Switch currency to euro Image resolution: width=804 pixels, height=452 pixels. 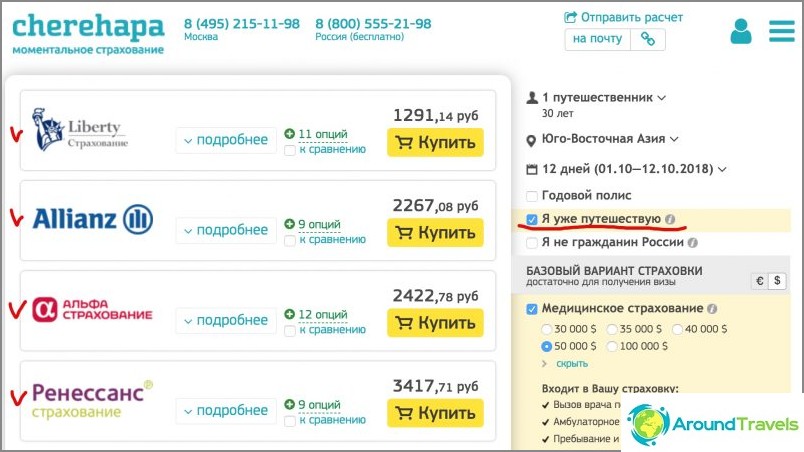click(x=760, y=281)
